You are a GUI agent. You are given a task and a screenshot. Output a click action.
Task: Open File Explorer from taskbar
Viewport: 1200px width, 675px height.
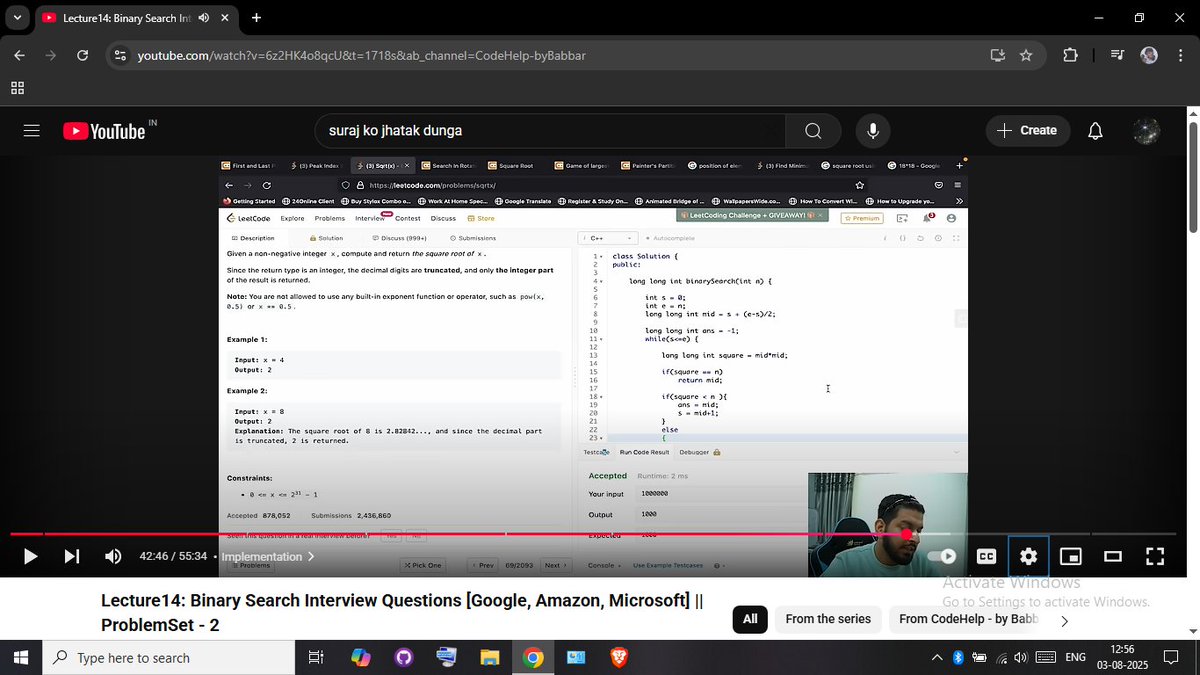point(490,657)
